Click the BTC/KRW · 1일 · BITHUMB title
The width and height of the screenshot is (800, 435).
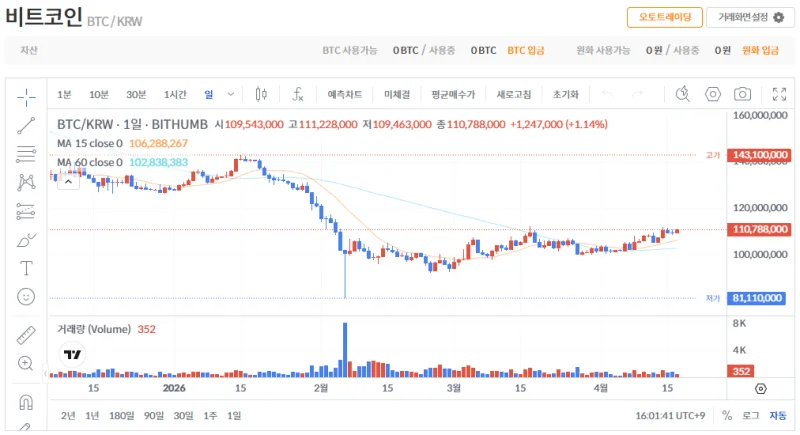(132, 124)
